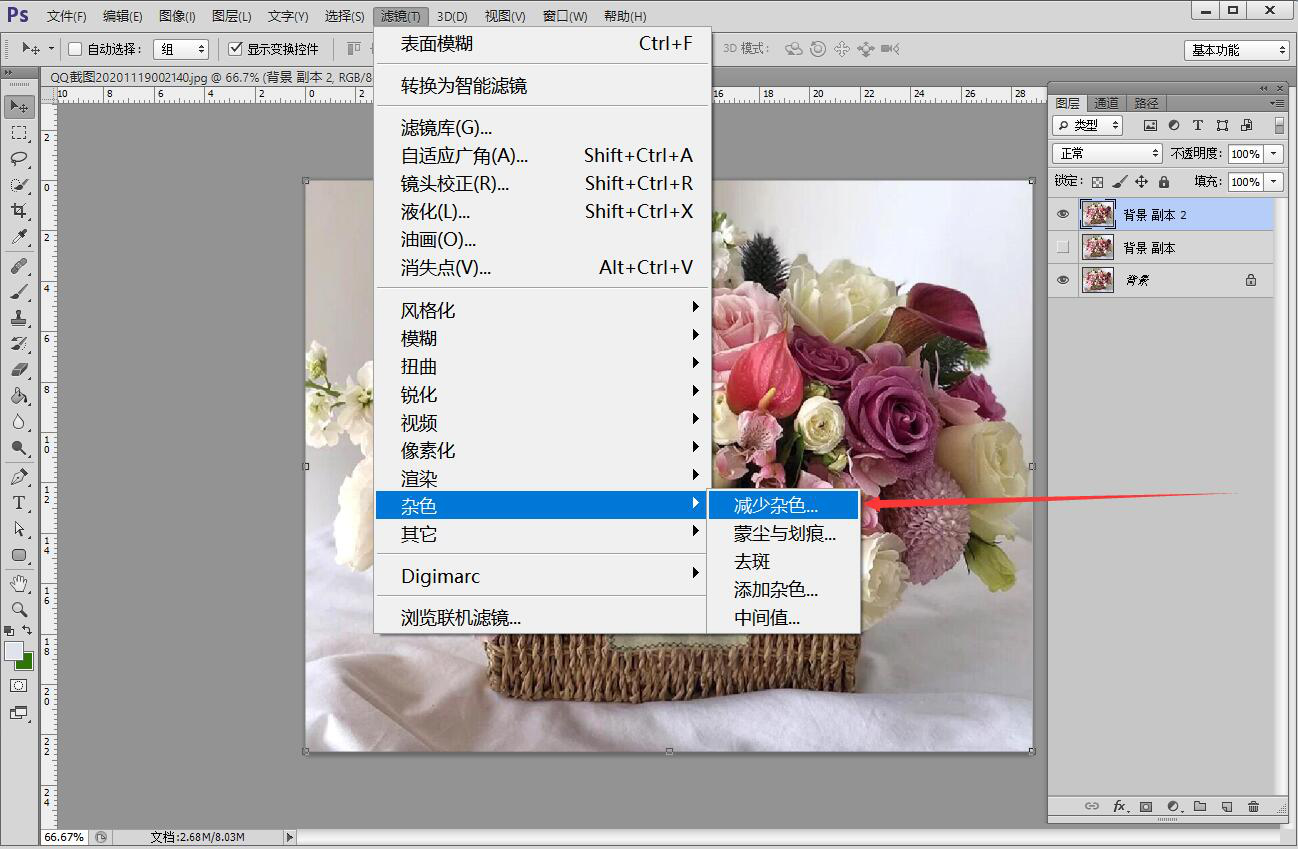Choose 添加杂色... from the submenu

click(783, 590)
